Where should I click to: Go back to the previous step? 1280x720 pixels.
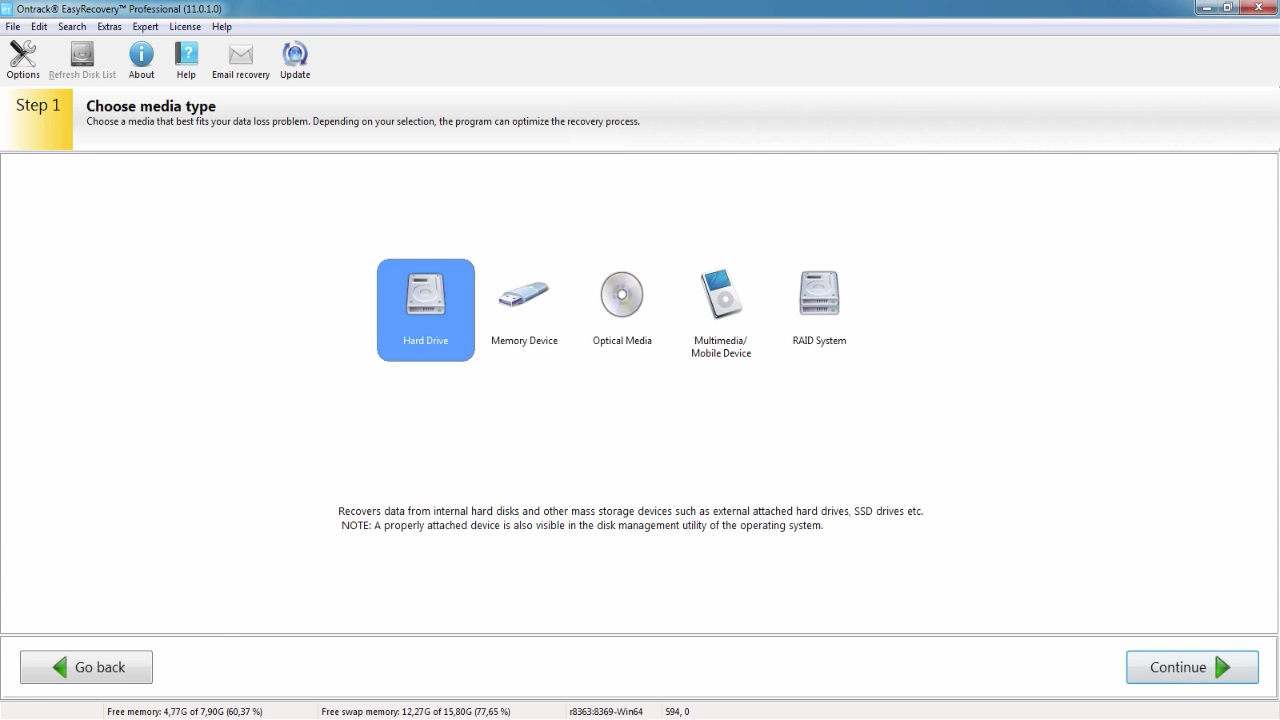pyautogui.click(x=87, y=667)
